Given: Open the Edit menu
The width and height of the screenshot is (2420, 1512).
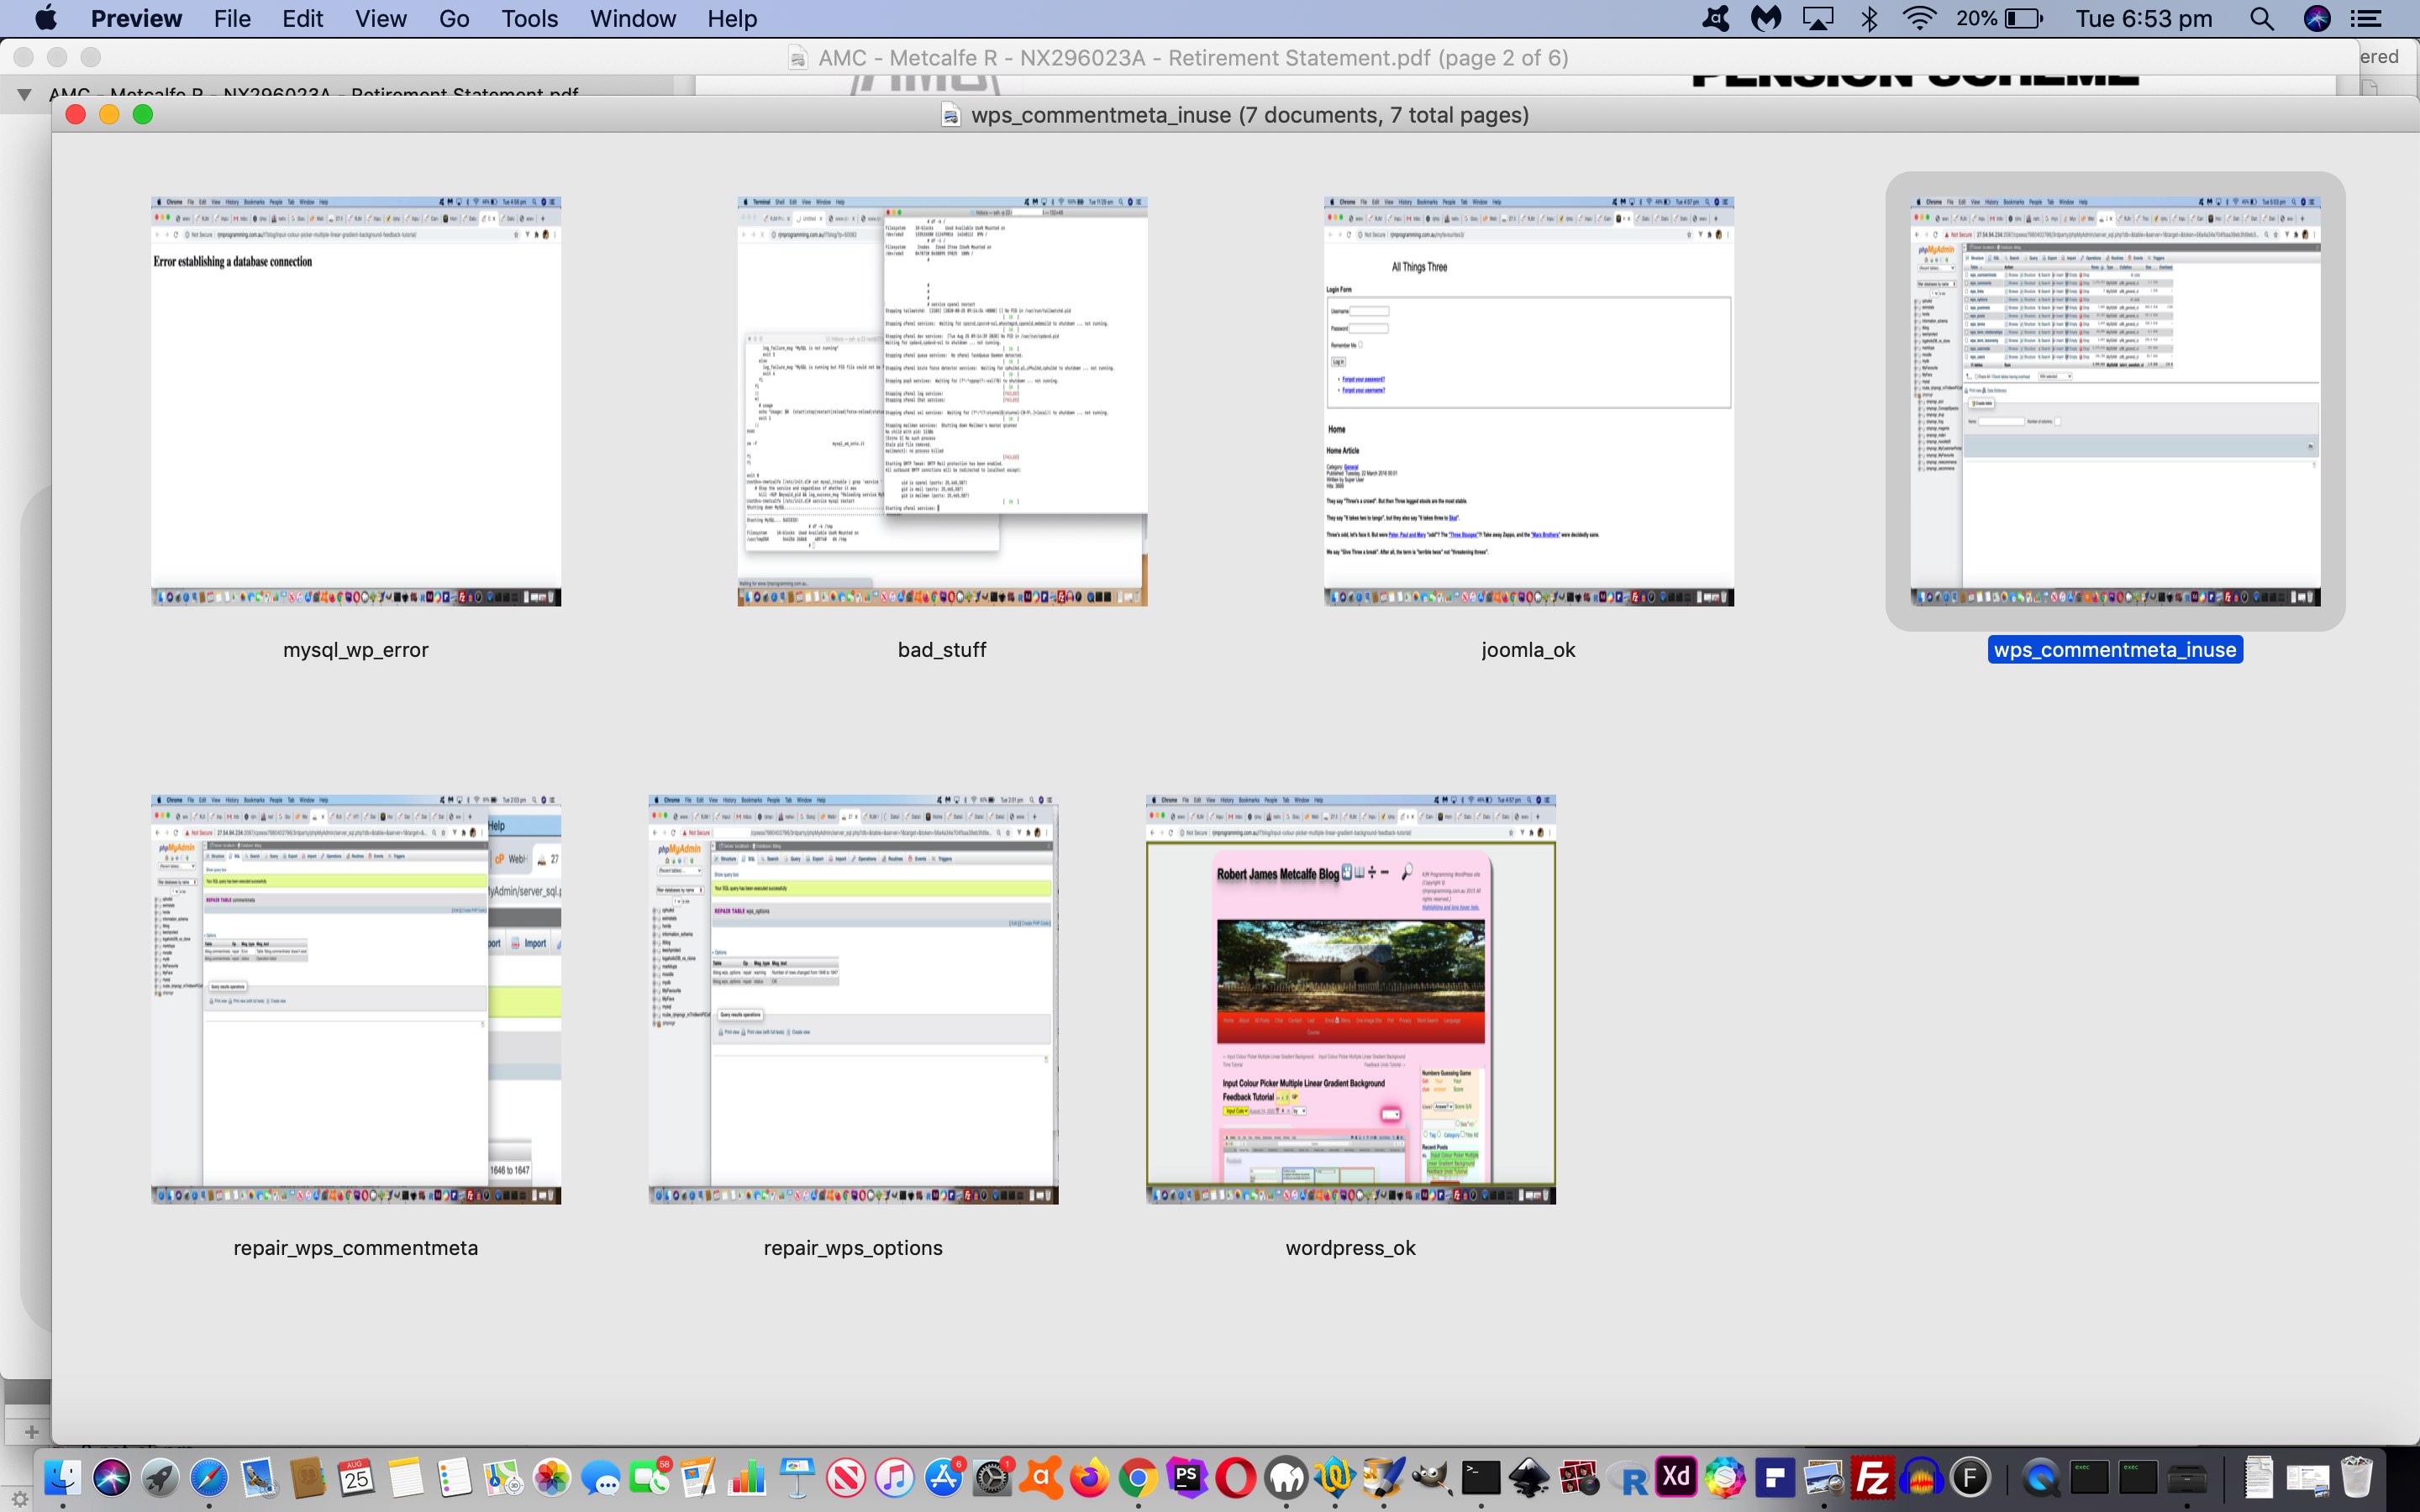Looking at the screenshot, I should pyautogui.click(x=302, y=18).
